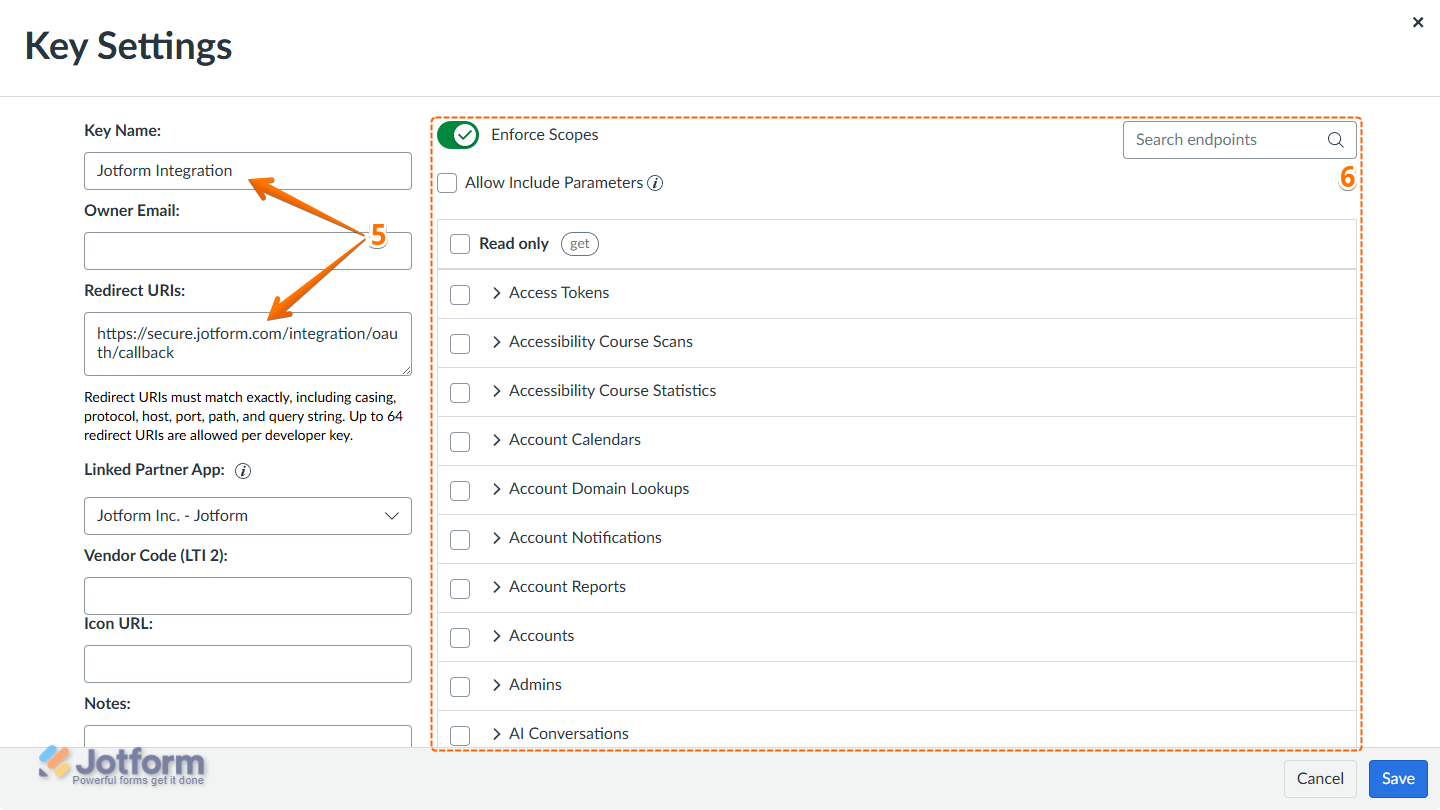Focus the Icon URL field
1440x810 pixels.
coord(248,664)
